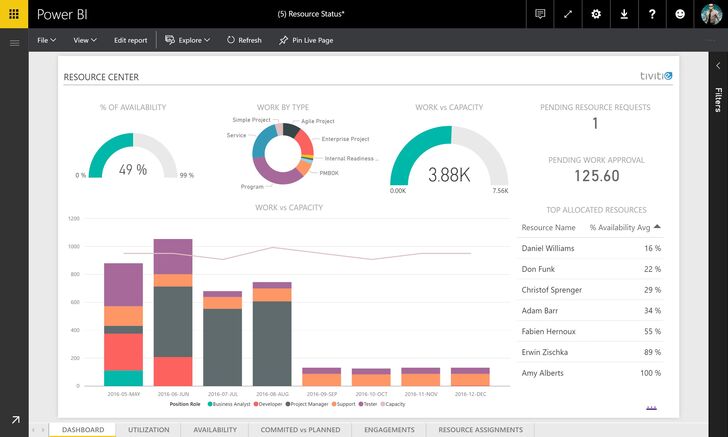Click Pin Live Page
This screenshot has width=728, height=437.
click(307, 41)
